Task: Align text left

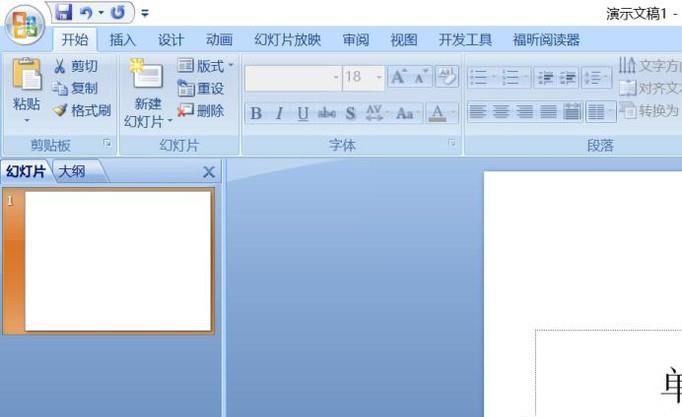Action: click(x=478, y=112)
